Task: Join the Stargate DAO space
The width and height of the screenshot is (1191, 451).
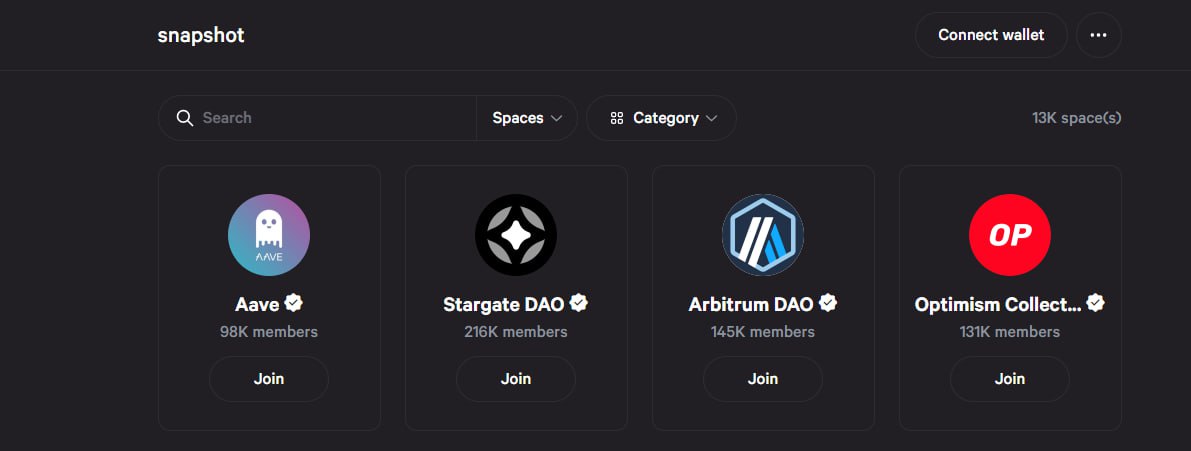Action: 516,379
